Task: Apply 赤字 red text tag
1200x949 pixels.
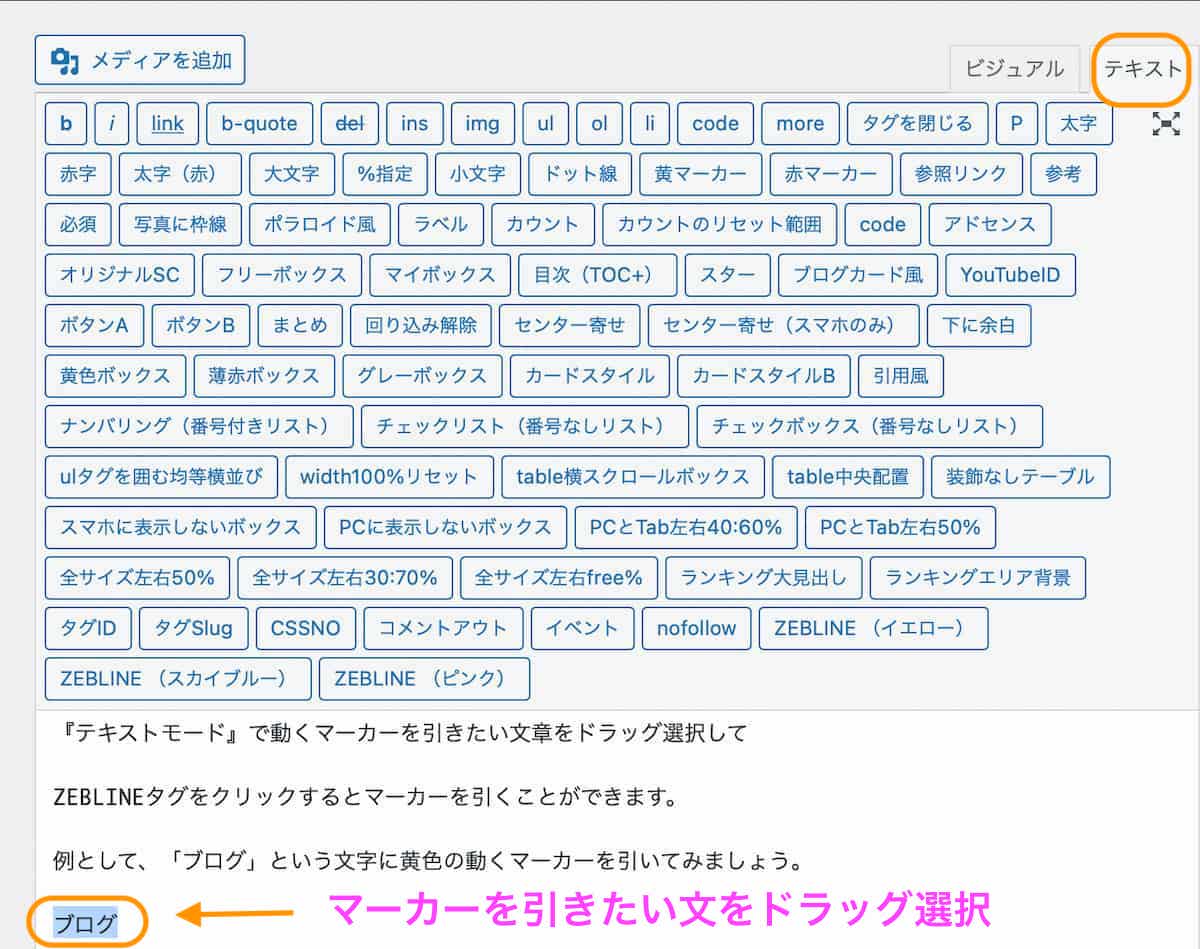Action: click(78, 174)
